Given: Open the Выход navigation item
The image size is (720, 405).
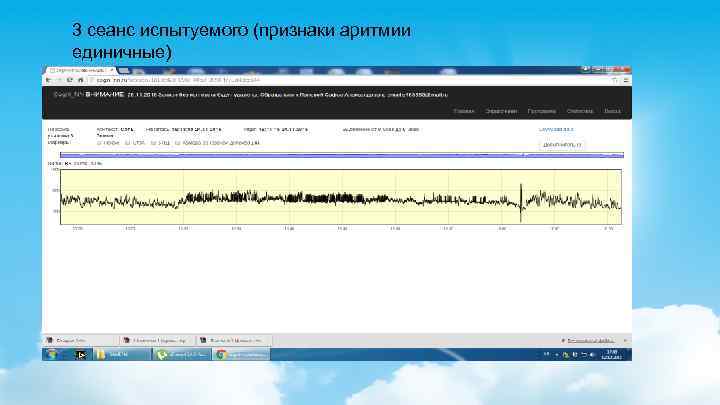Looking at the screenshot, I should (612, 111).
